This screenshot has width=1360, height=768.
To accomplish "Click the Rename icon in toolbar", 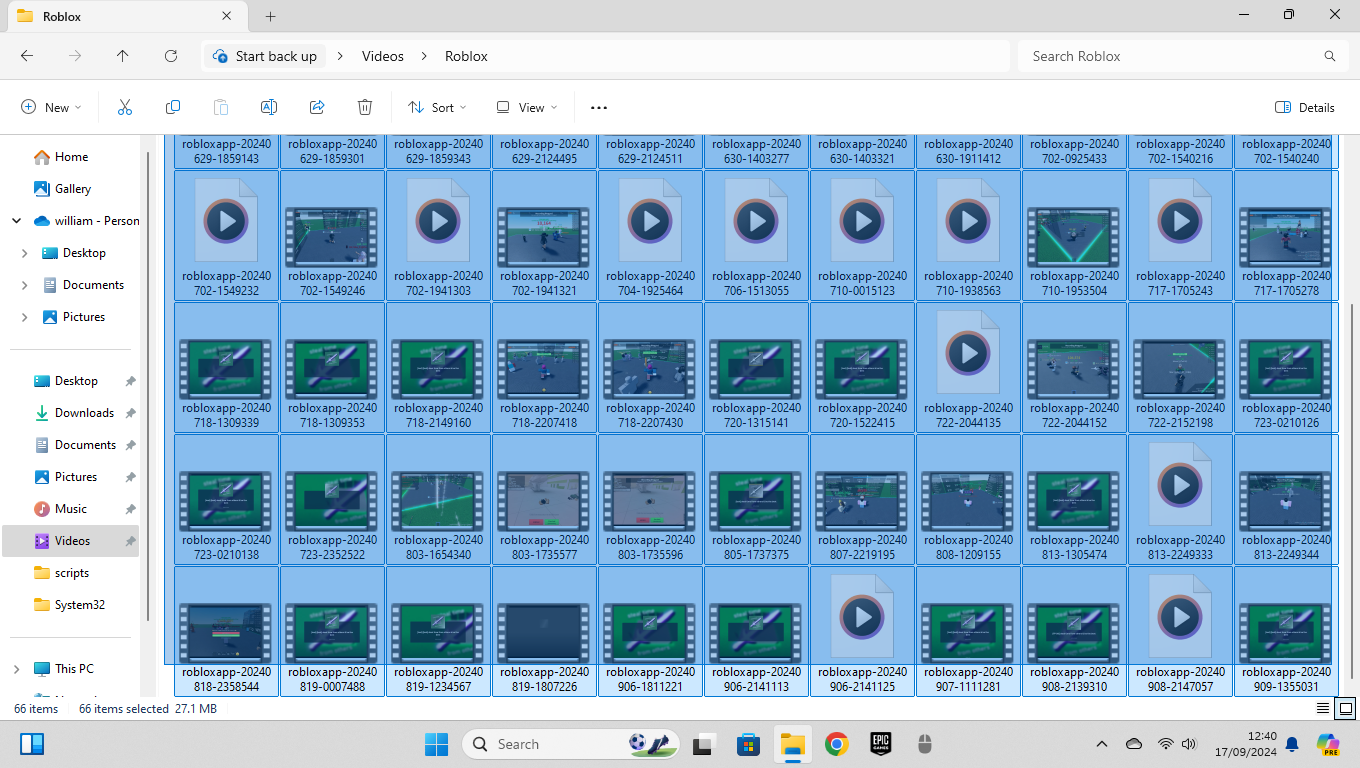I will click(269, 107).
